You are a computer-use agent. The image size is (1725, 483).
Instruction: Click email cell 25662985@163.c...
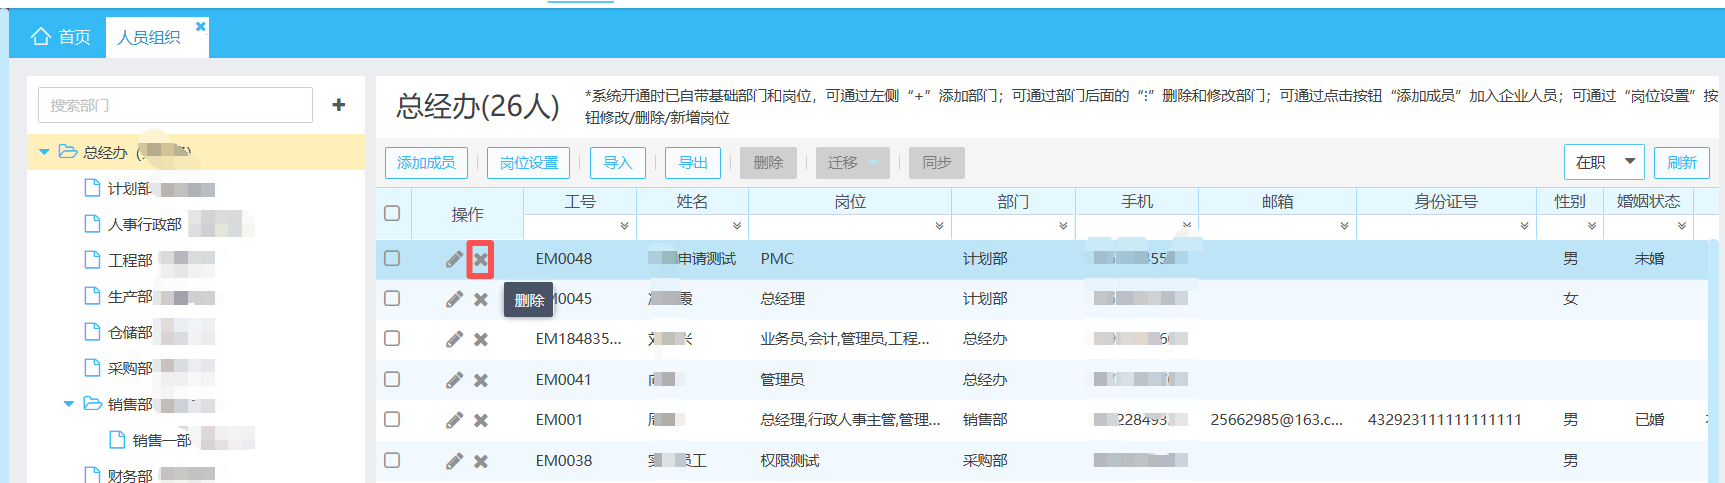[x=1276, y=420]
